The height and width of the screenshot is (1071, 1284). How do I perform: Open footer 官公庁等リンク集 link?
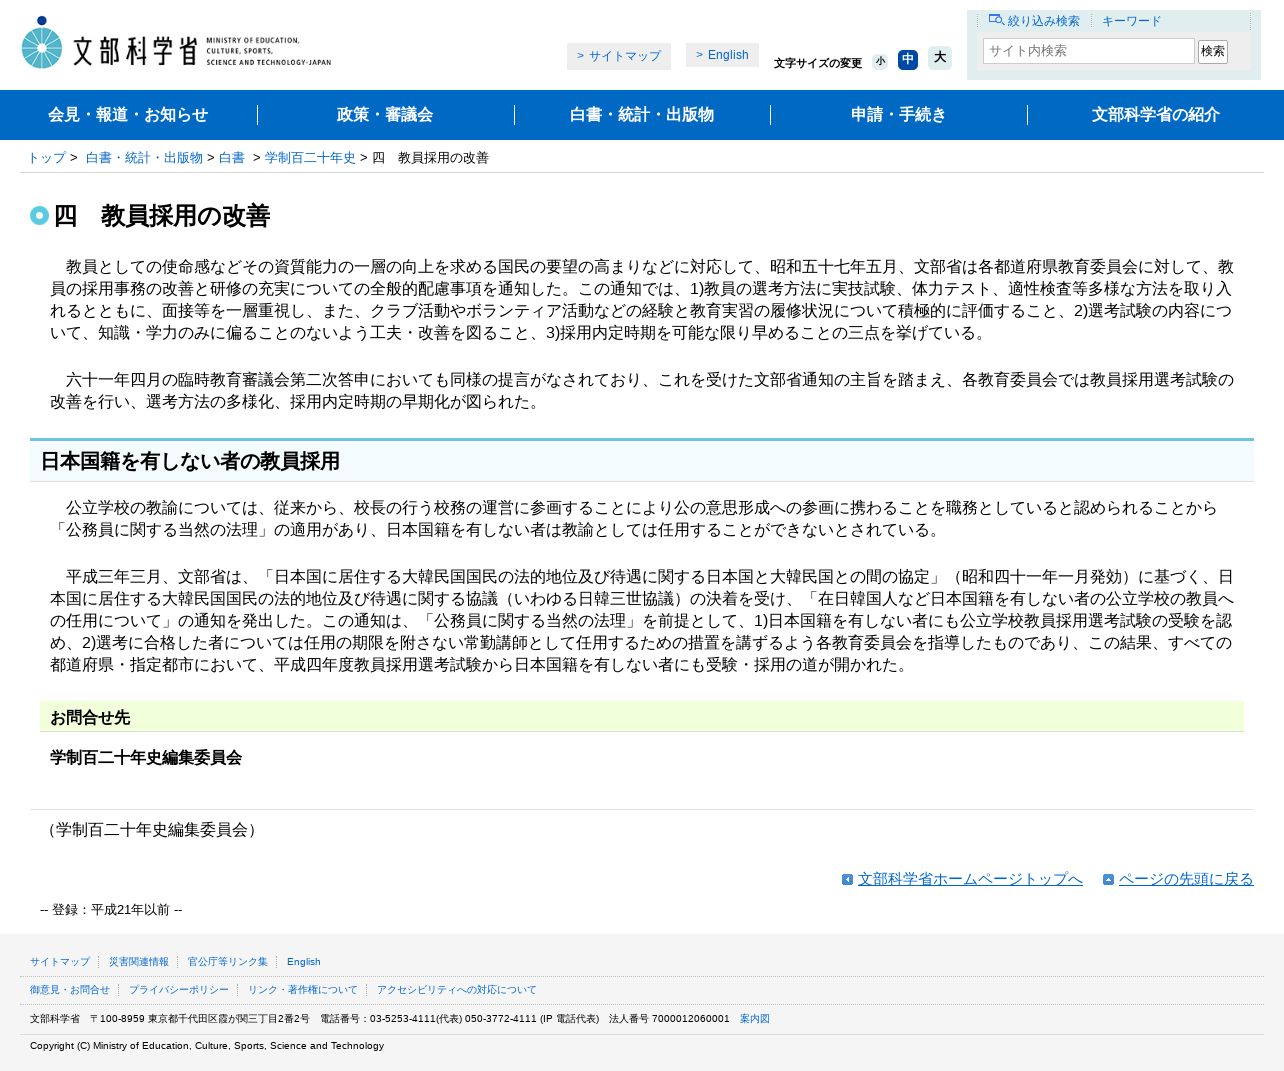228,962
